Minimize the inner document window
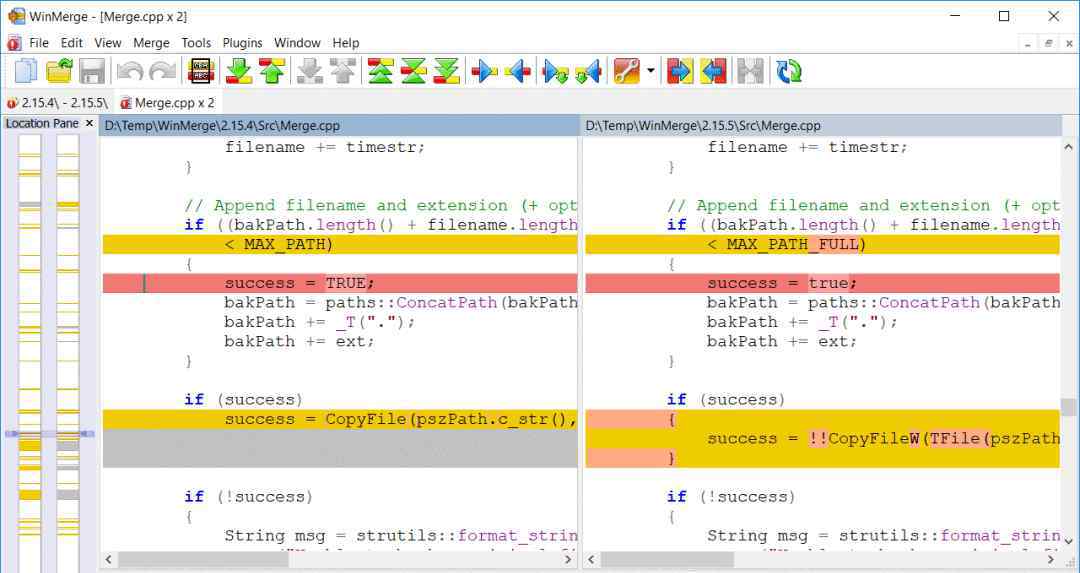The width and height of the screenshot is (1080, 573). point(1027,43)
